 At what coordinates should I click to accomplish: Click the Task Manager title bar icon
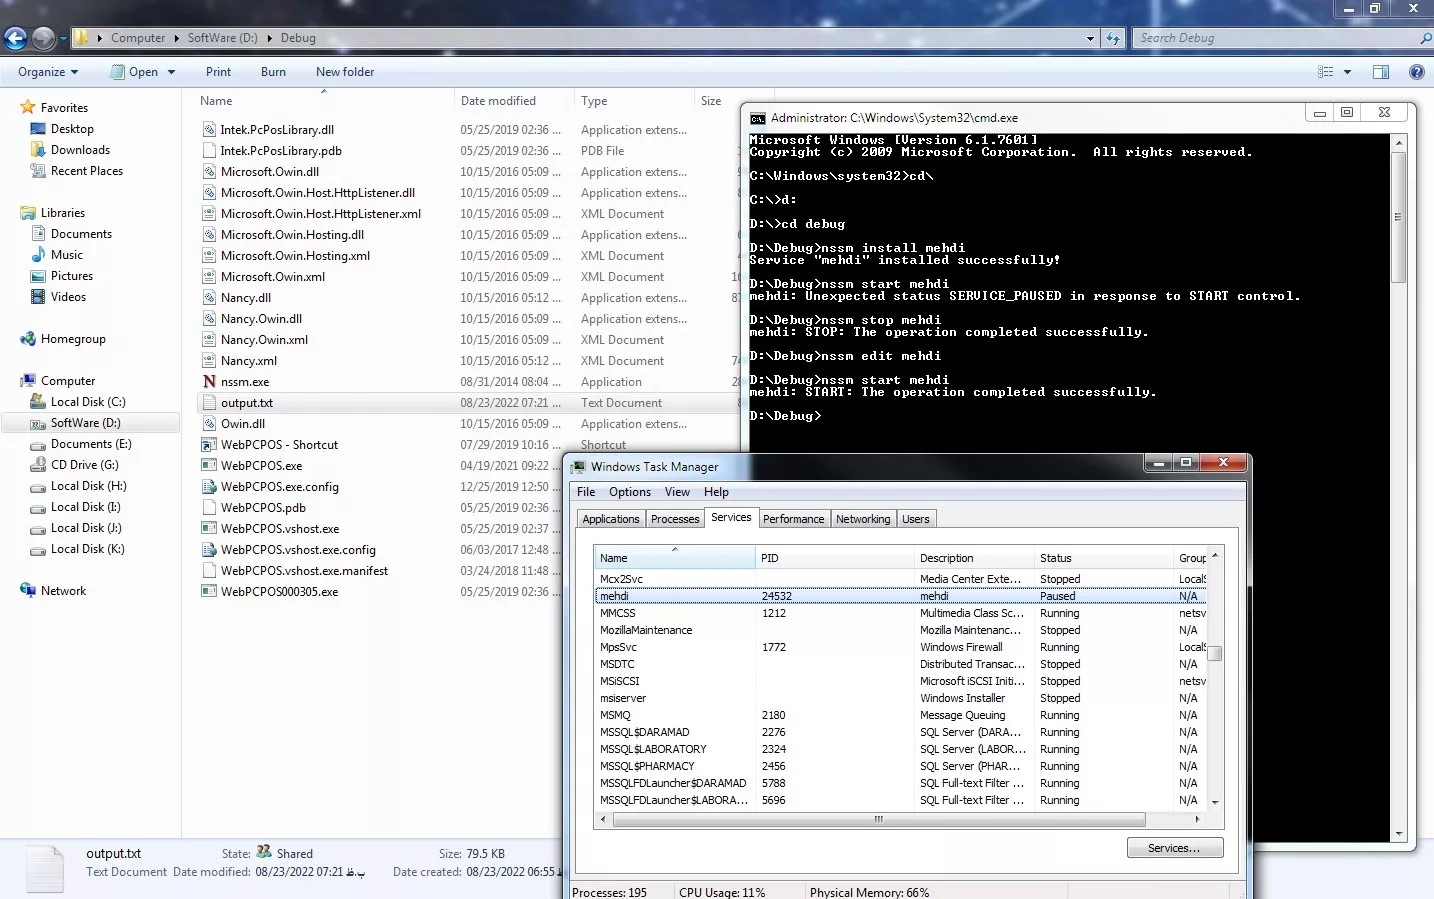tap(578, 467)
